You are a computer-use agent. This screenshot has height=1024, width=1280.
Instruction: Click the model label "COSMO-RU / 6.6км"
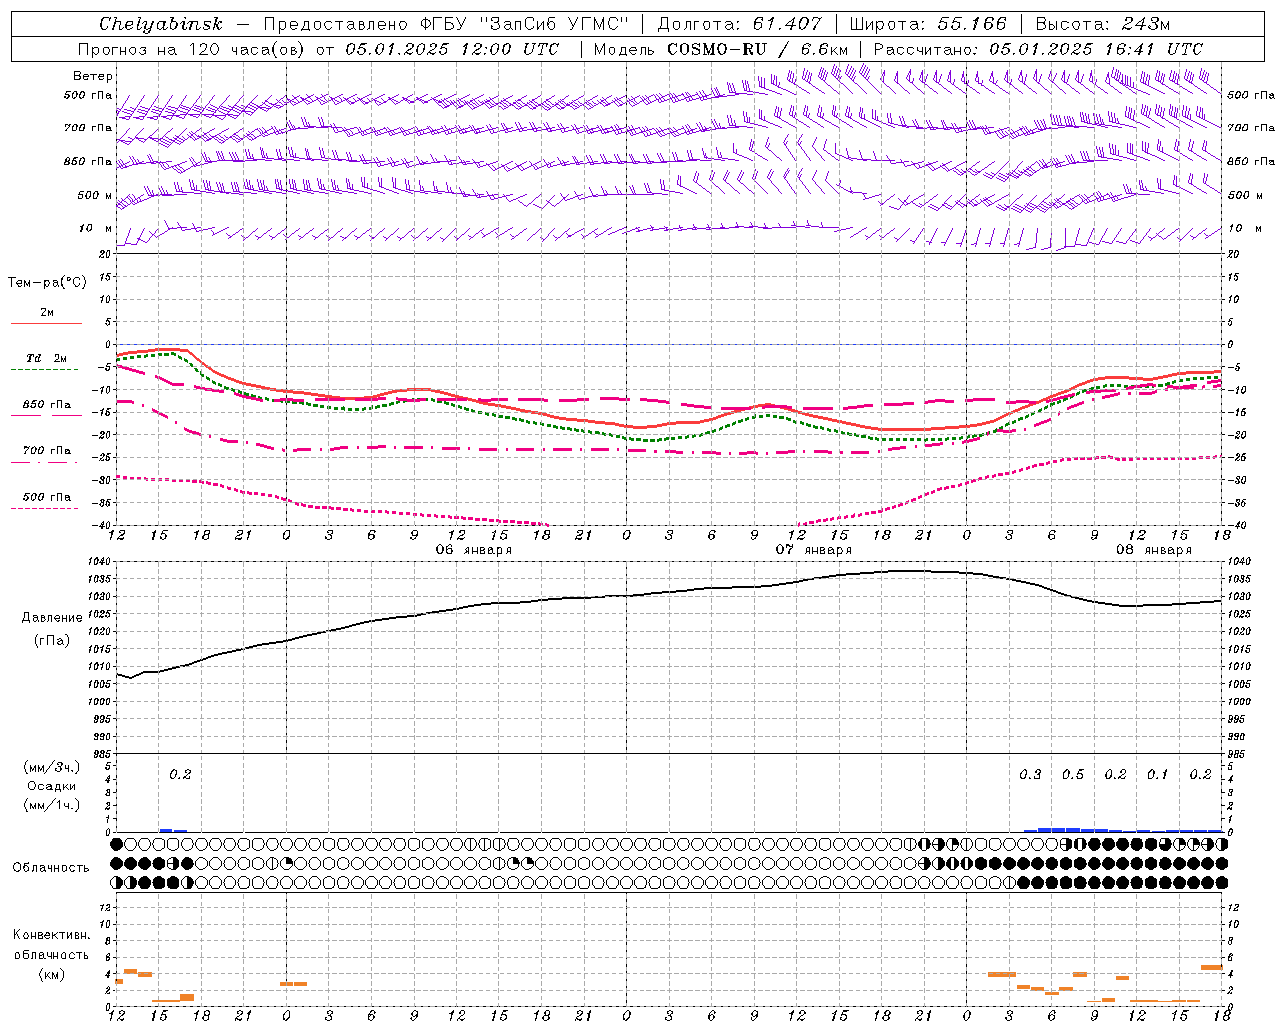pos(756,49)
